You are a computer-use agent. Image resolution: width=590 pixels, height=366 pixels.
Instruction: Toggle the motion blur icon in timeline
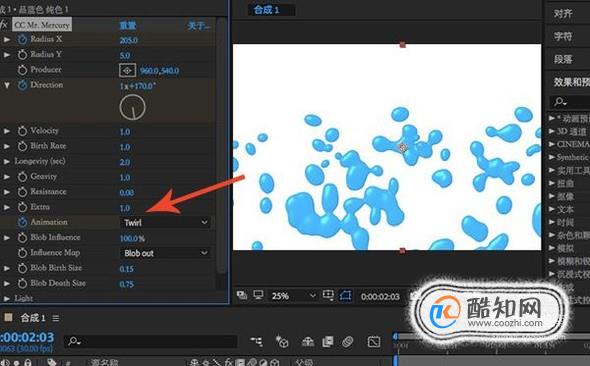click(347, 342)
